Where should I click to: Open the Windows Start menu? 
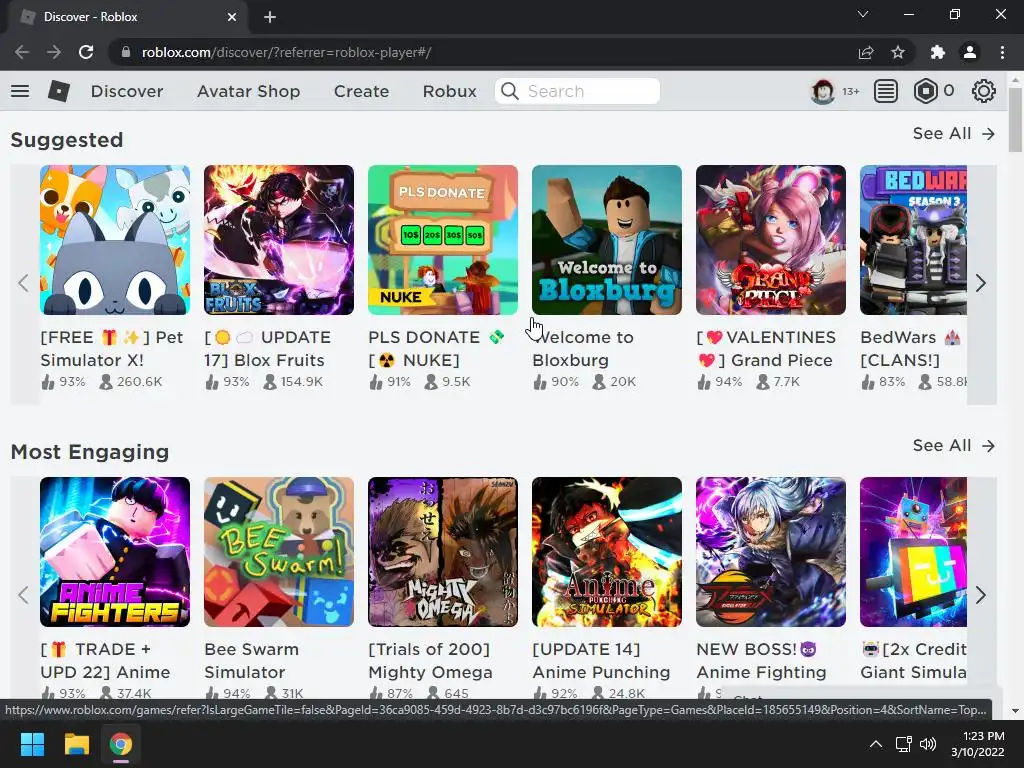point(32,744)
